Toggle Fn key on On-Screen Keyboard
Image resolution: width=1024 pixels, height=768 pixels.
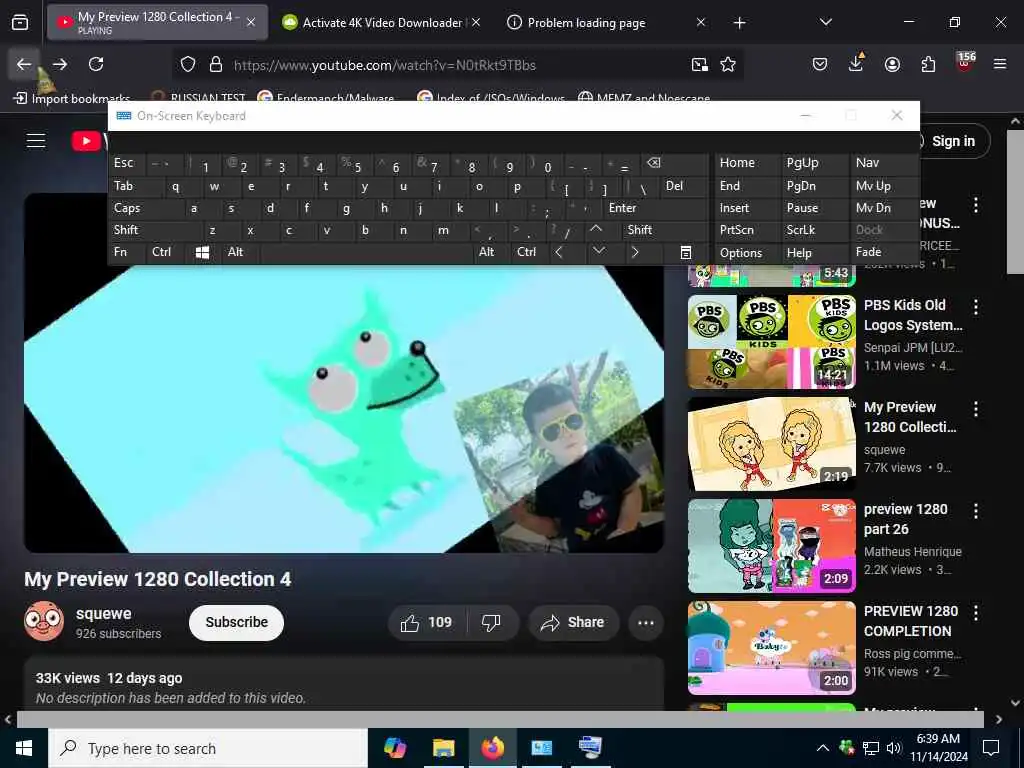coord(127,252)
